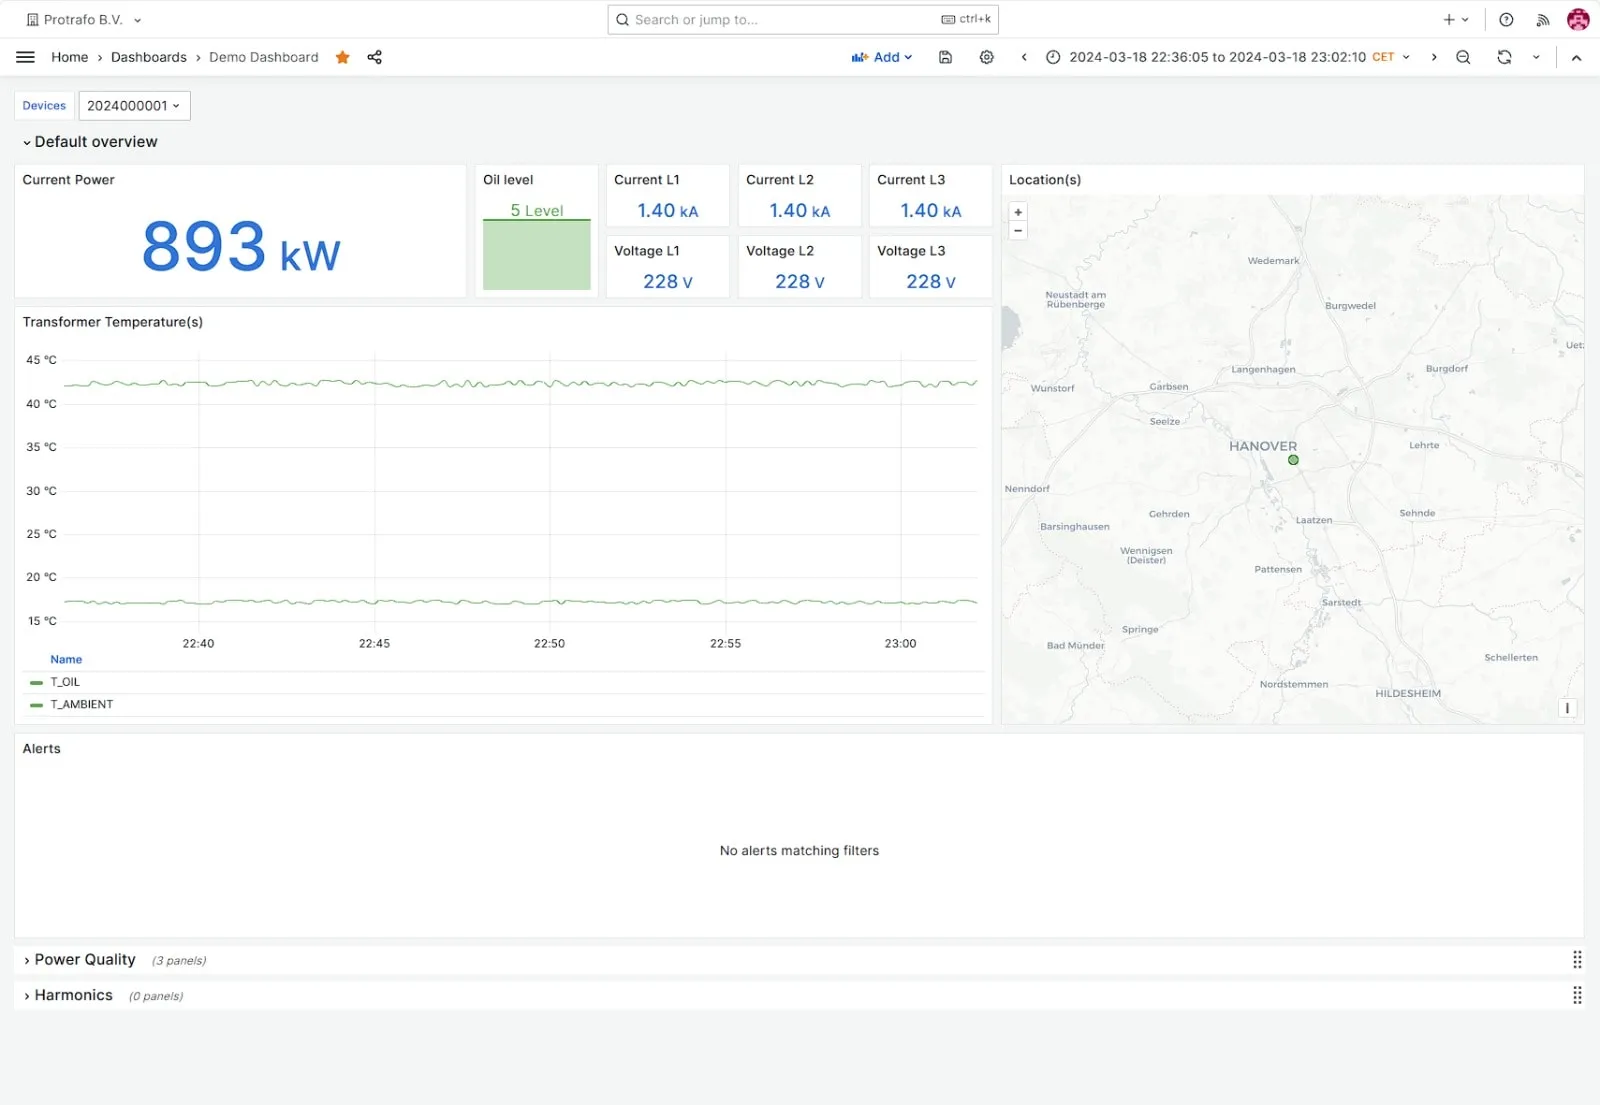Expand the Harmonics row
The image size is (1600, 1105).
coord(68,995)
